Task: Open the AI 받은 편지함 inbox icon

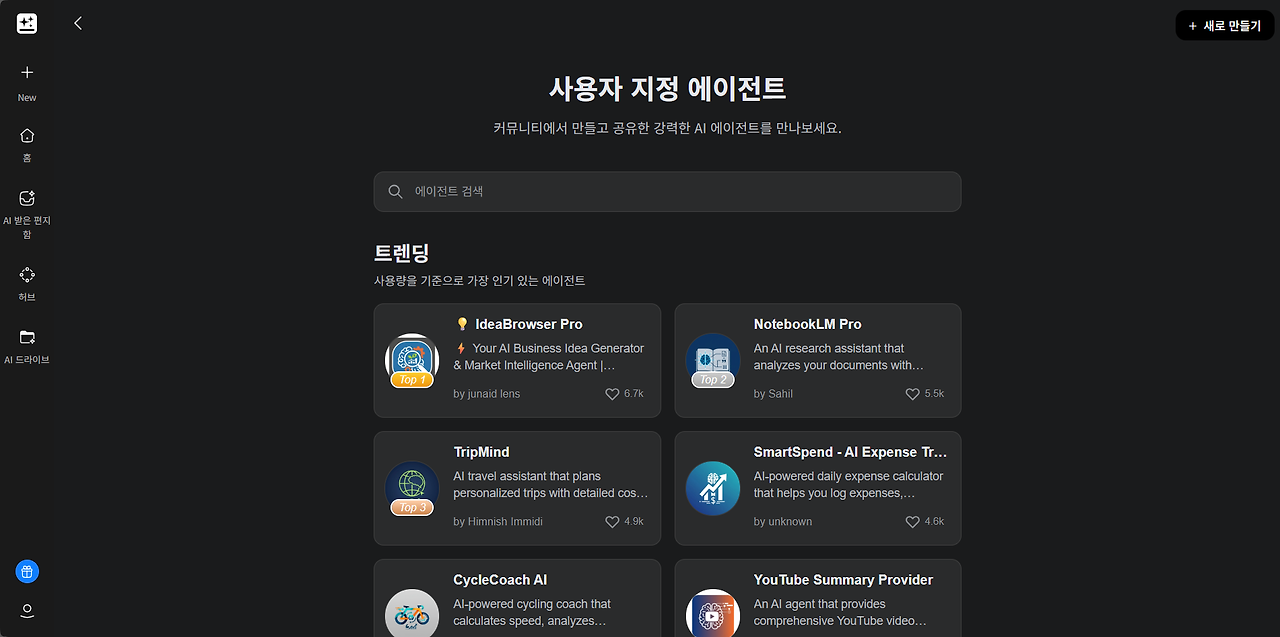Action: (x=27, y=198)
